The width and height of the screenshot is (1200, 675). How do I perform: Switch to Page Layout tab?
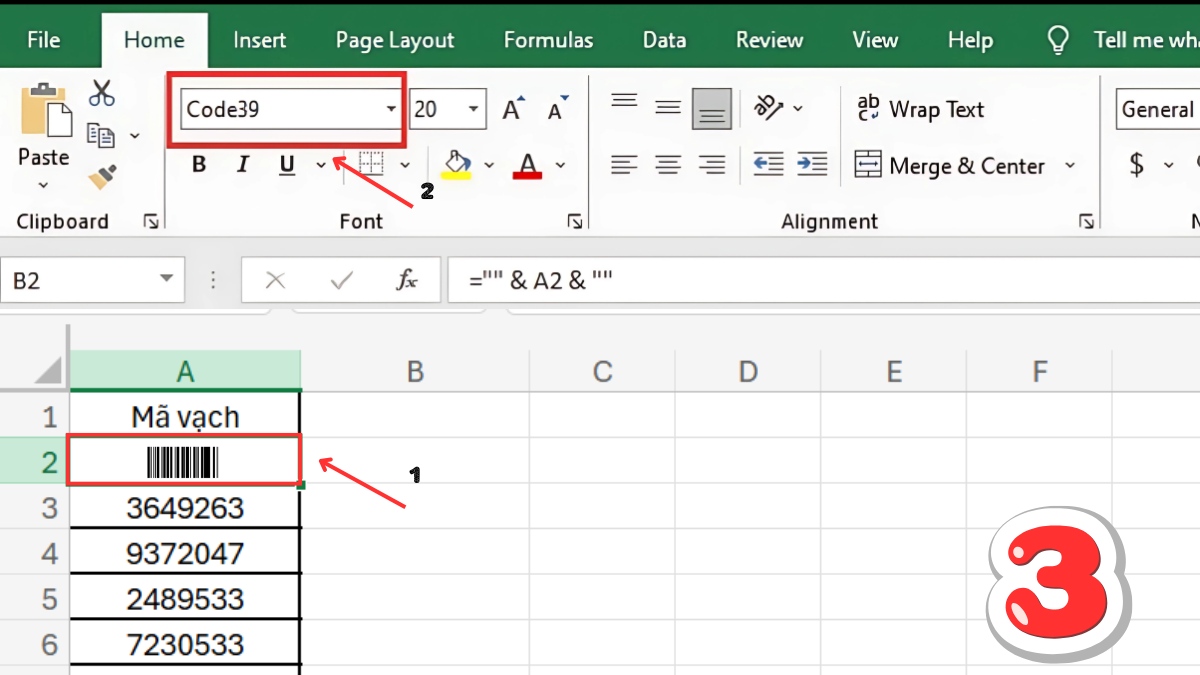point(395,40)
